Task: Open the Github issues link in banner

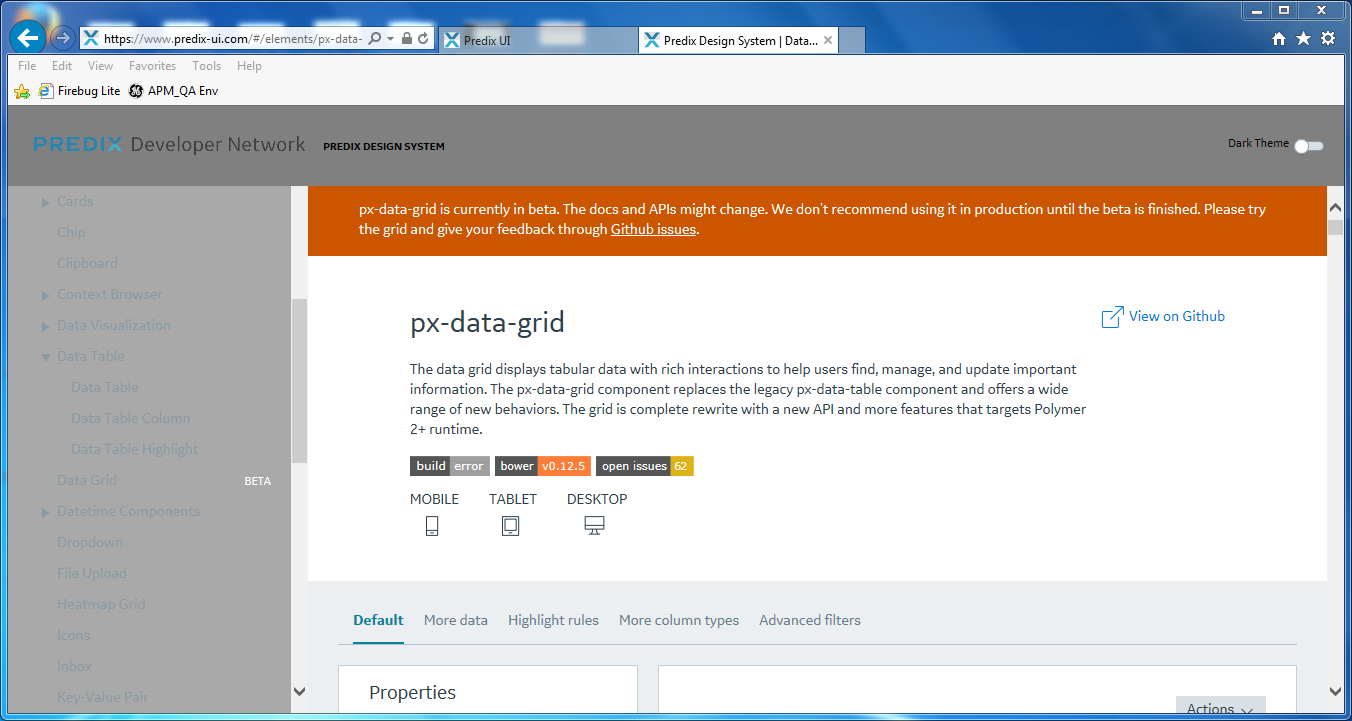Action: tap(653, 229)
